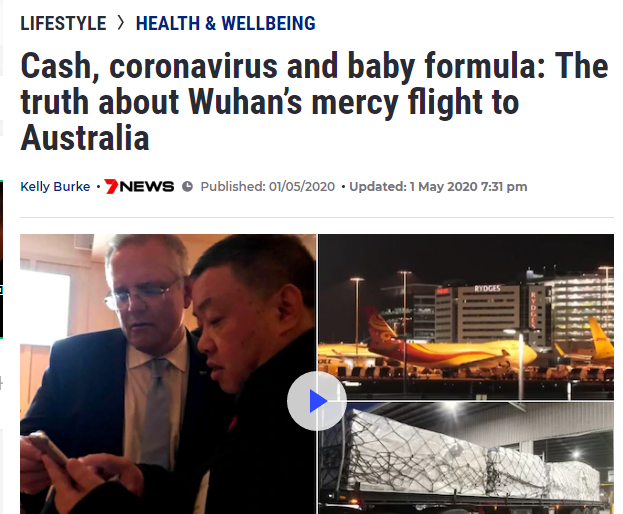Click the red 7 in the 7NEWS logo
623x514 pixels.
112,186
